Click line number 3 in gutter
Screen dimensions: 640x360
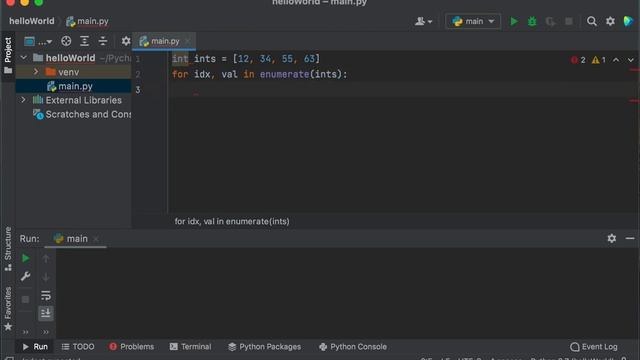click(138, 90)
